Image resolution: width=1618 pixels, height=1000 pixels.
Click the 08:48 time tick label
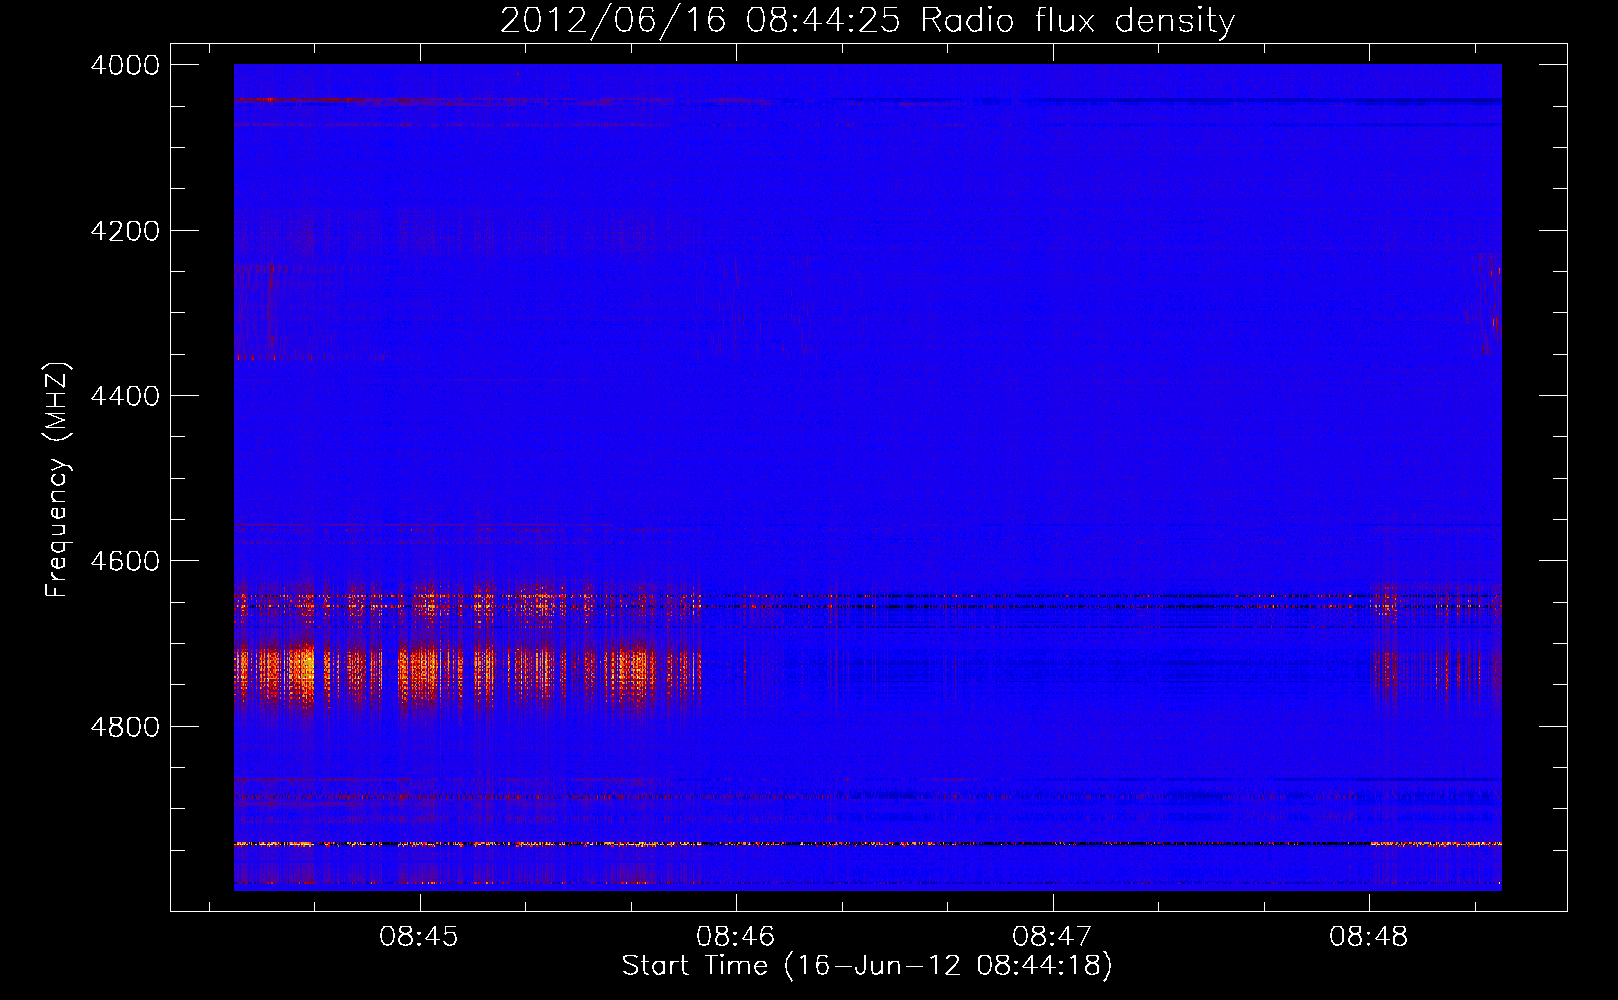(1368, 937)
